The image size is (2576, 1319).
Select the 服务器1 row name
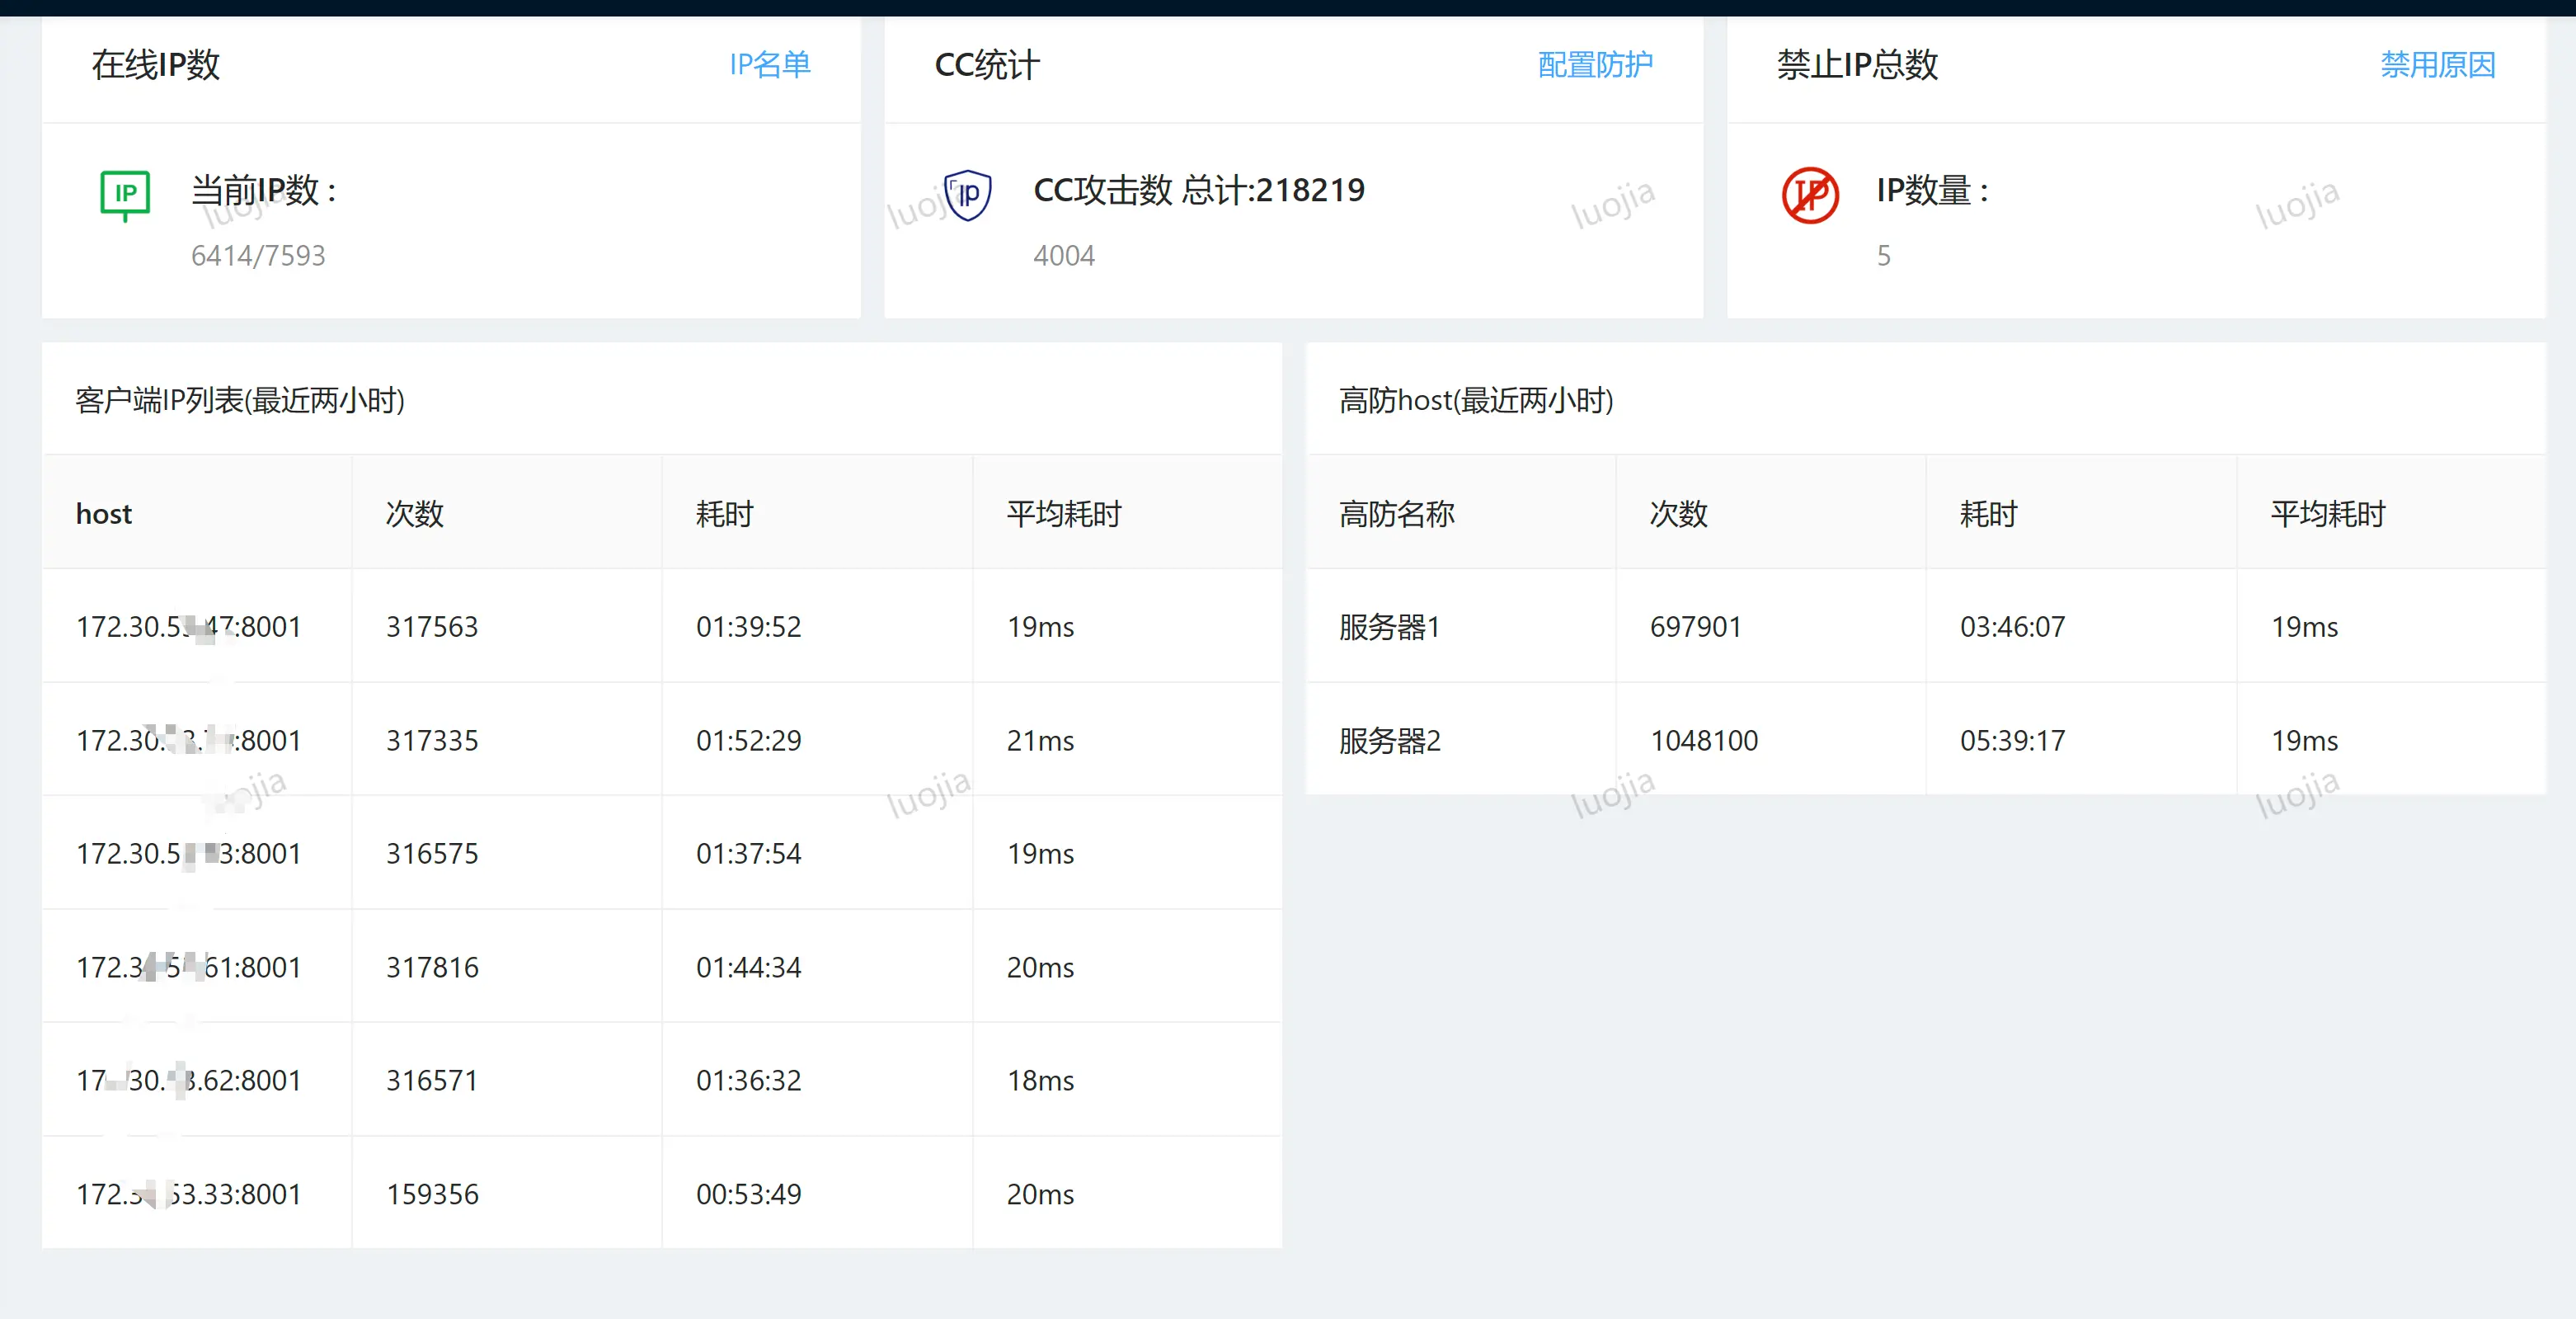[1389, 627]
